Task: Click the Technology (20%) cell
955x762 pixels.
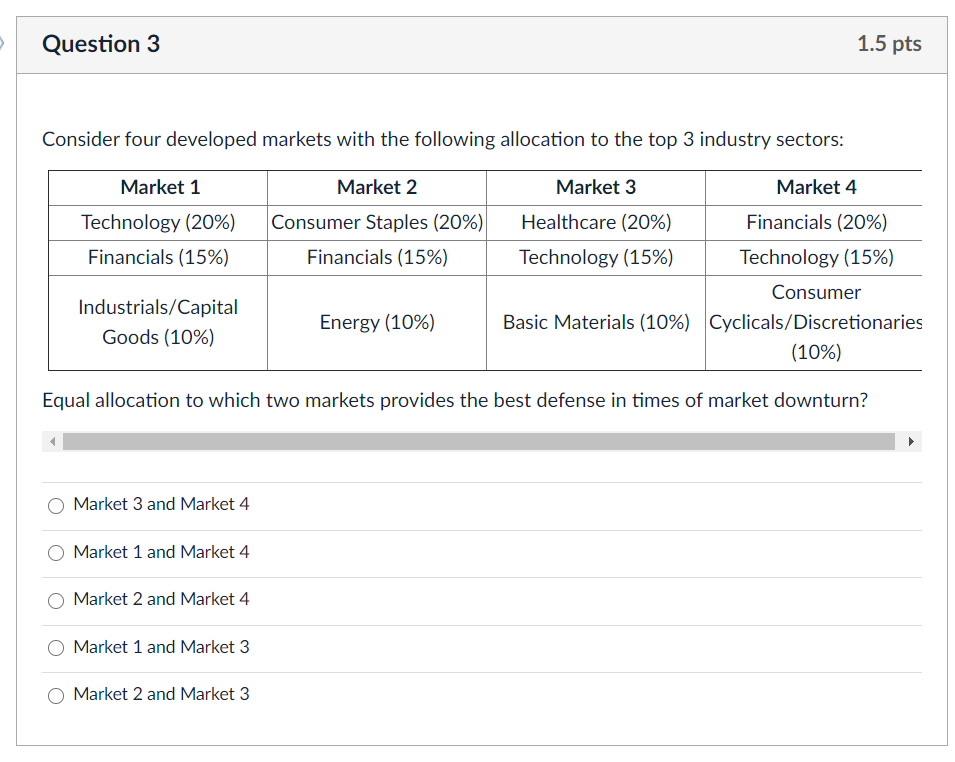Action: 158,223
